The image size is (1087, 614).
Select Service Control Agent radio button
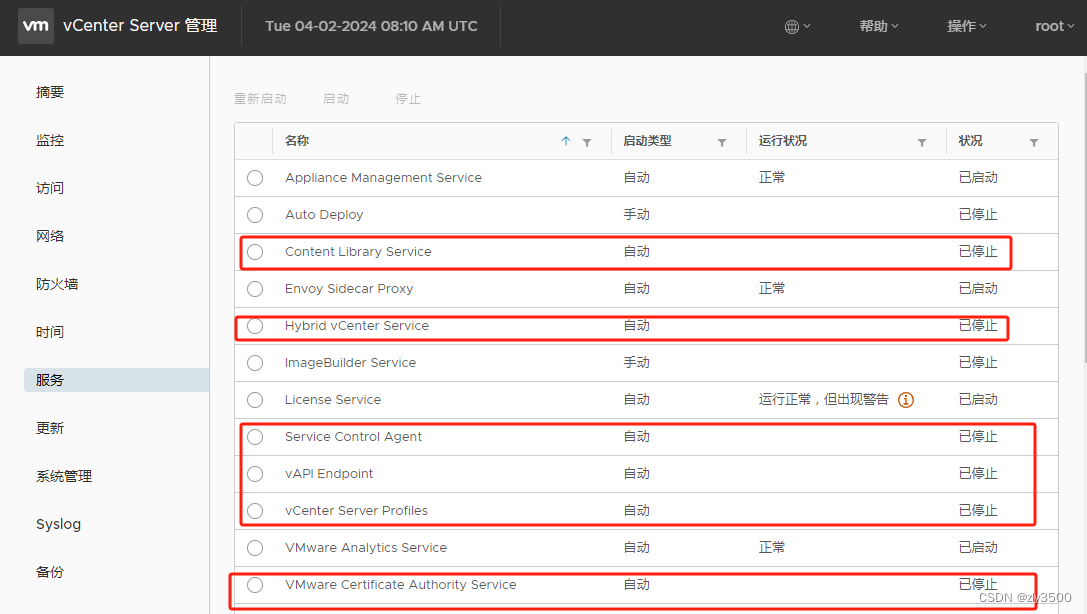255,437
